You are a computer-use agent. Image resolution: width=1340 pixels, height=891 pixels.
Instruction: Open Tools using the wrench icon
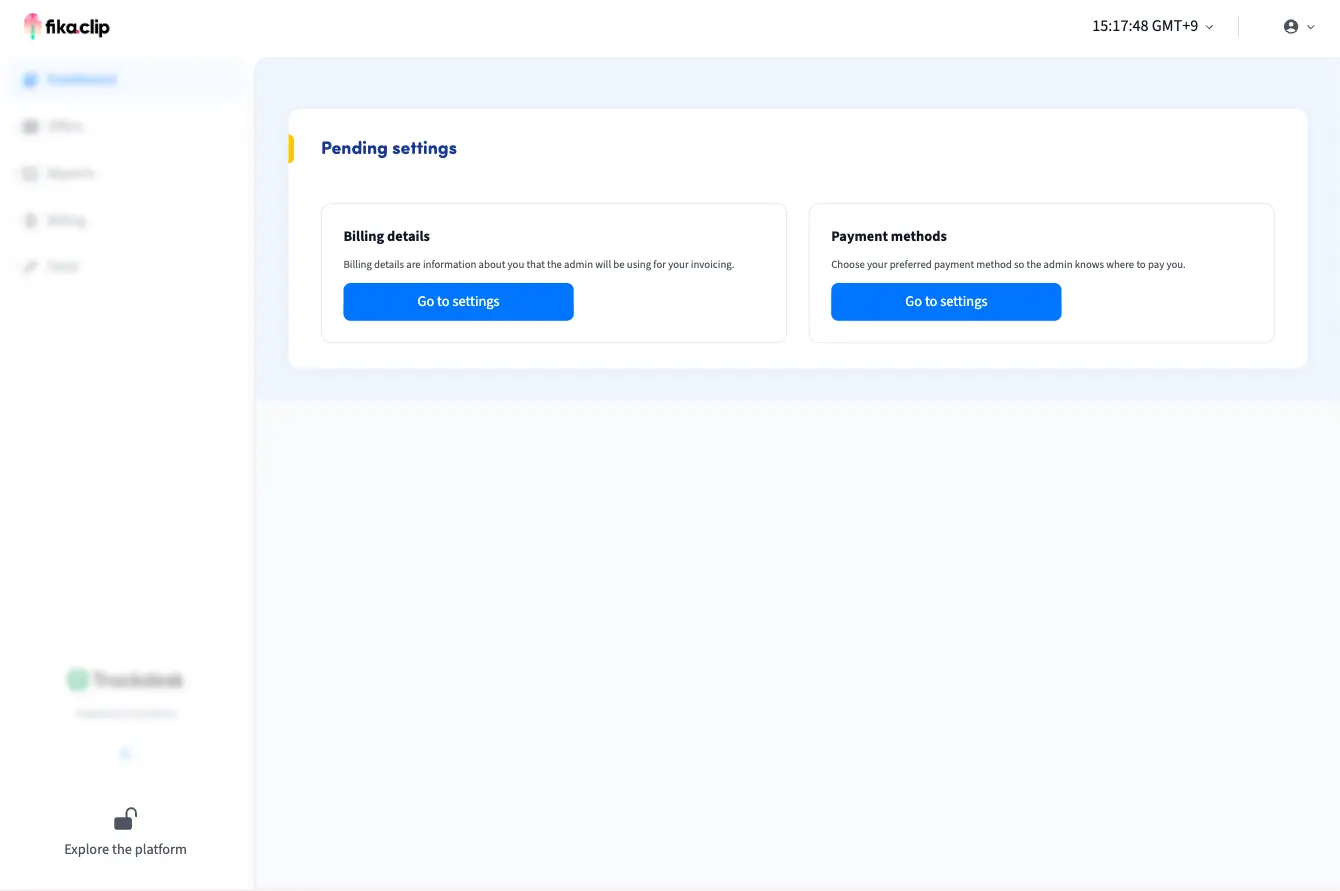(x=30, y=267)
